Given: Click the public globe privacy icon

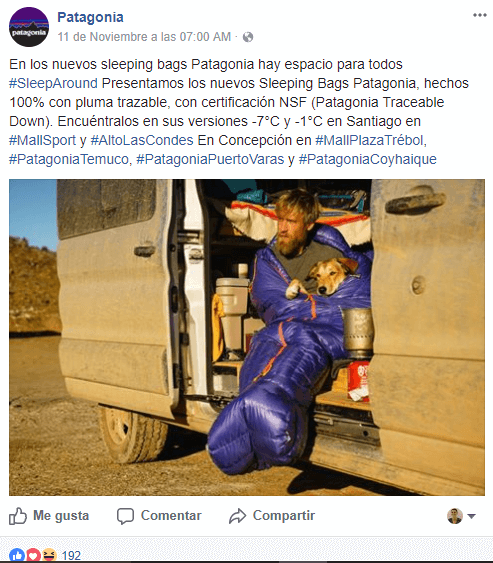Looking at the screenshot, I should point(248,37).
